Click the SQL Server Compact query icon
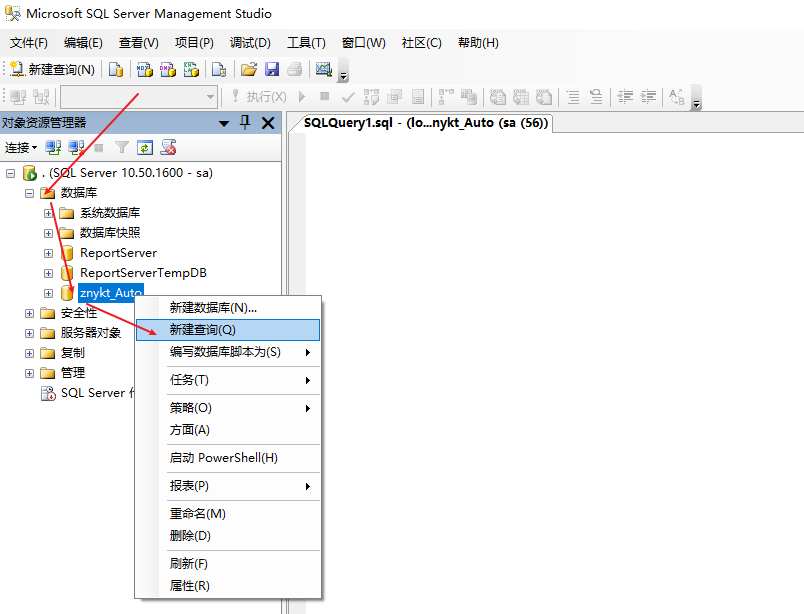This screenshot has height=614, width=804. [x=219, y=69]
